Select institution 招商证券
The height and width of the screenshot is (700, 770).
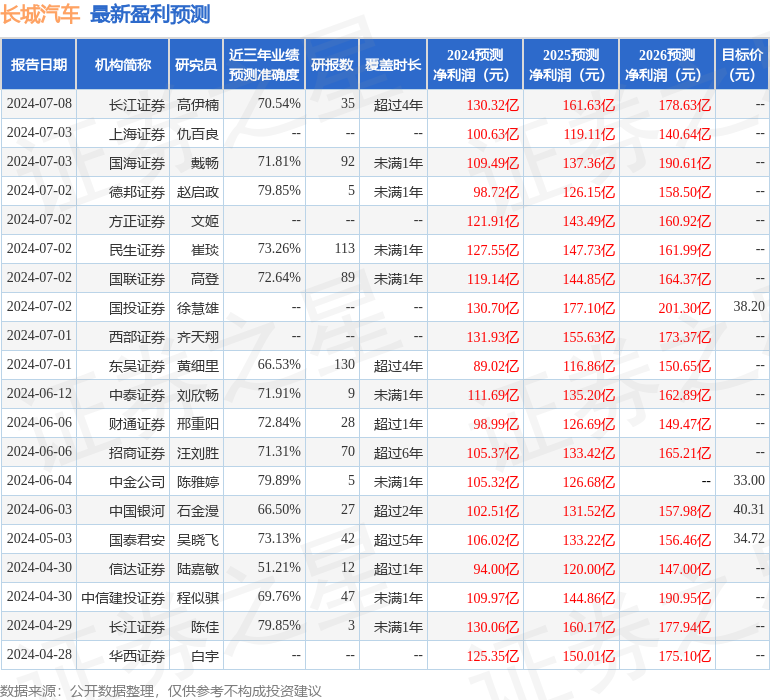click(137, 452)
